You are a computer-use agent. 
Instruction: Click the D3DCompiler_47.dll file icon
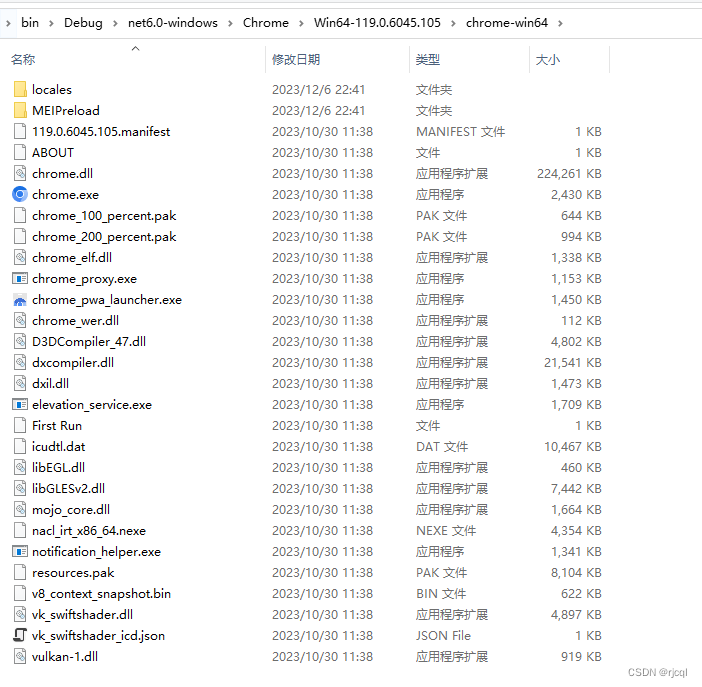[x=20, y=342]
